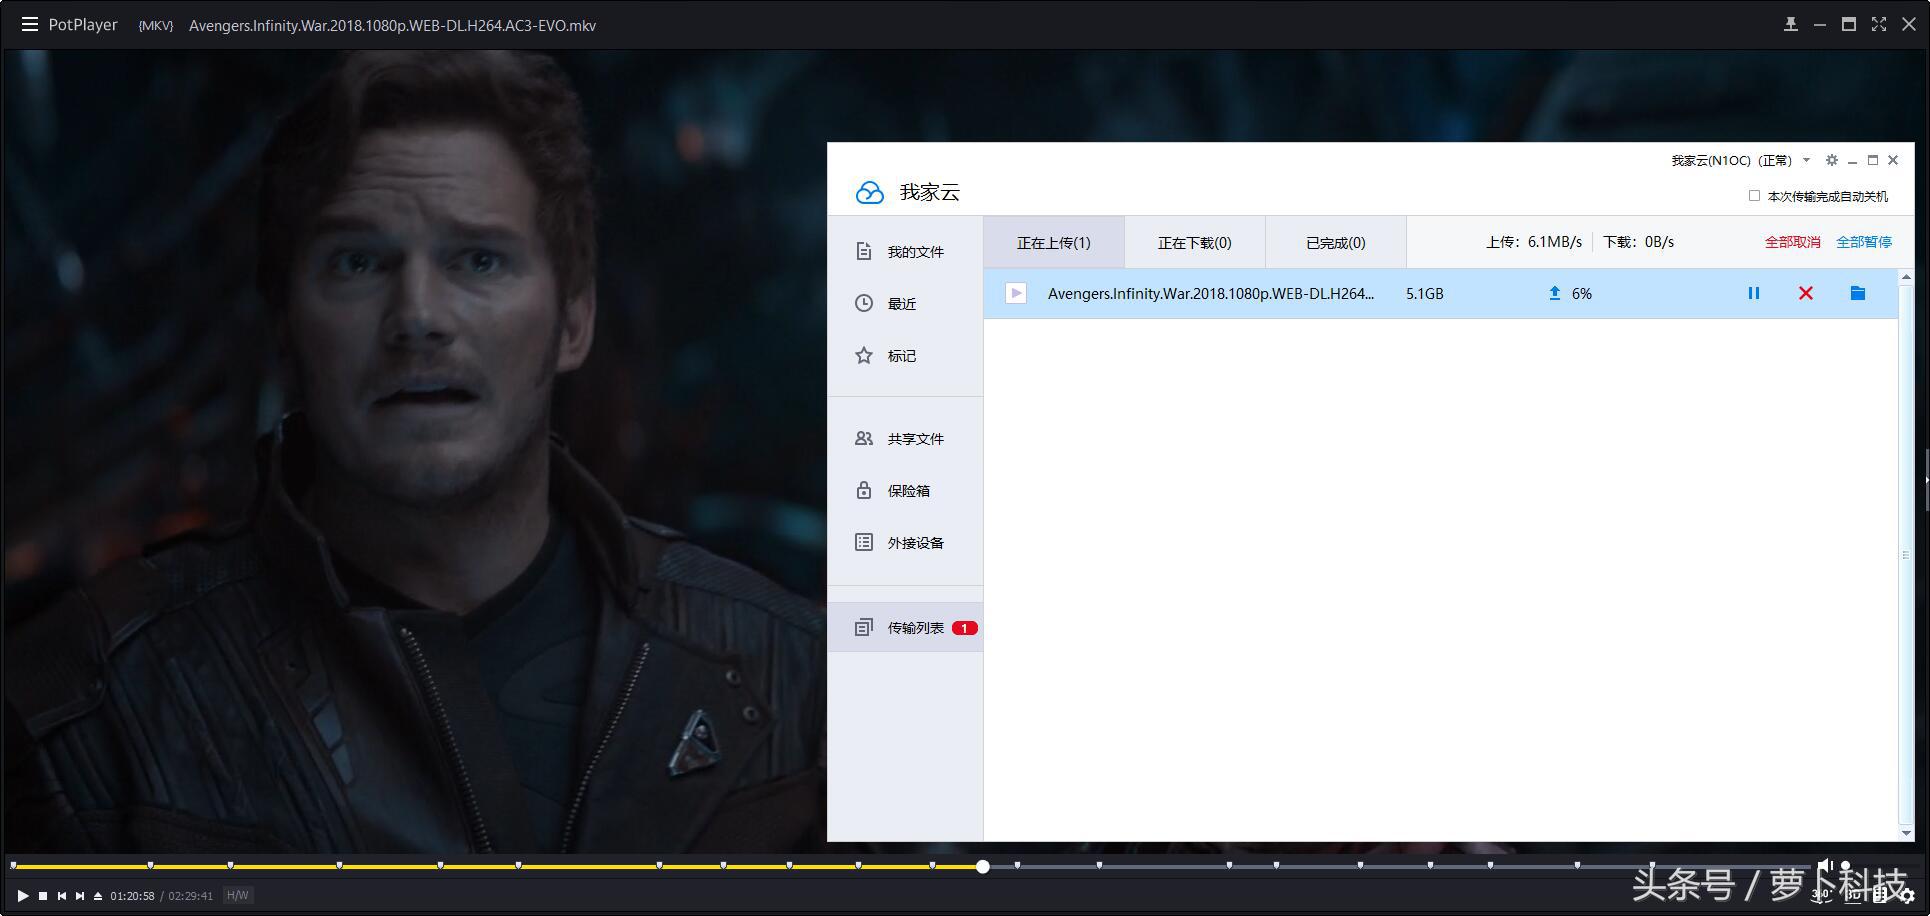
Task: Open 我的文件 section in the cloud sidebar
Action: [913, 251]
